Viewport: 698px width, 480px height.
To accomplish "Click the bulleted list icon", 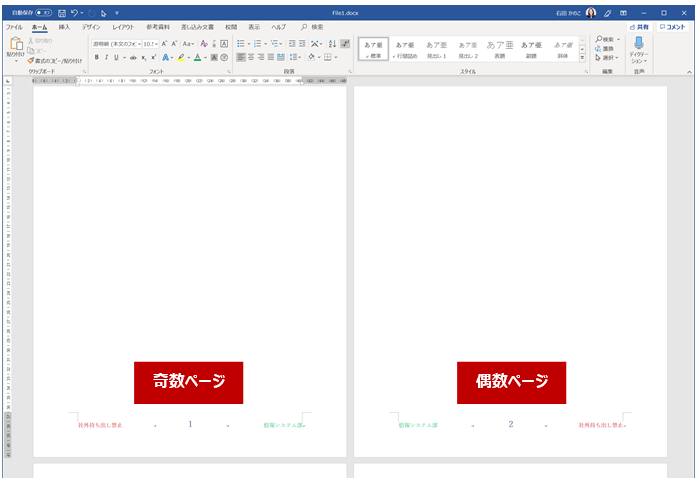I will (x=241, y=44).
